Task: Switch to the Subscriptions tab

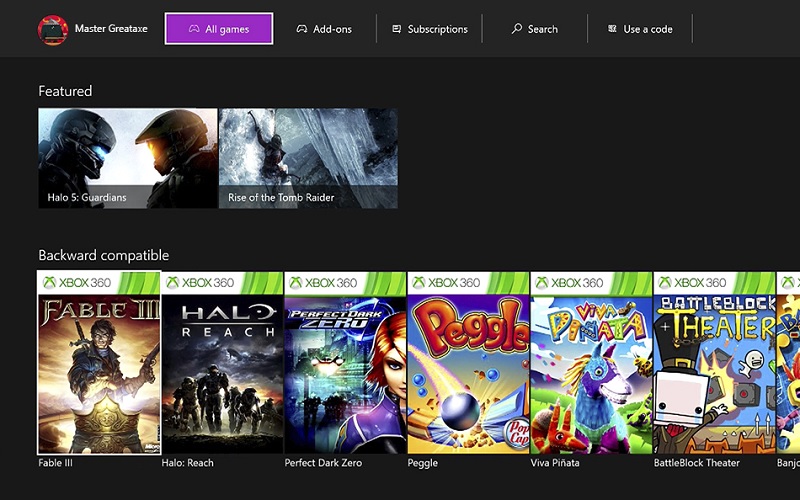Action: point(430,29)
